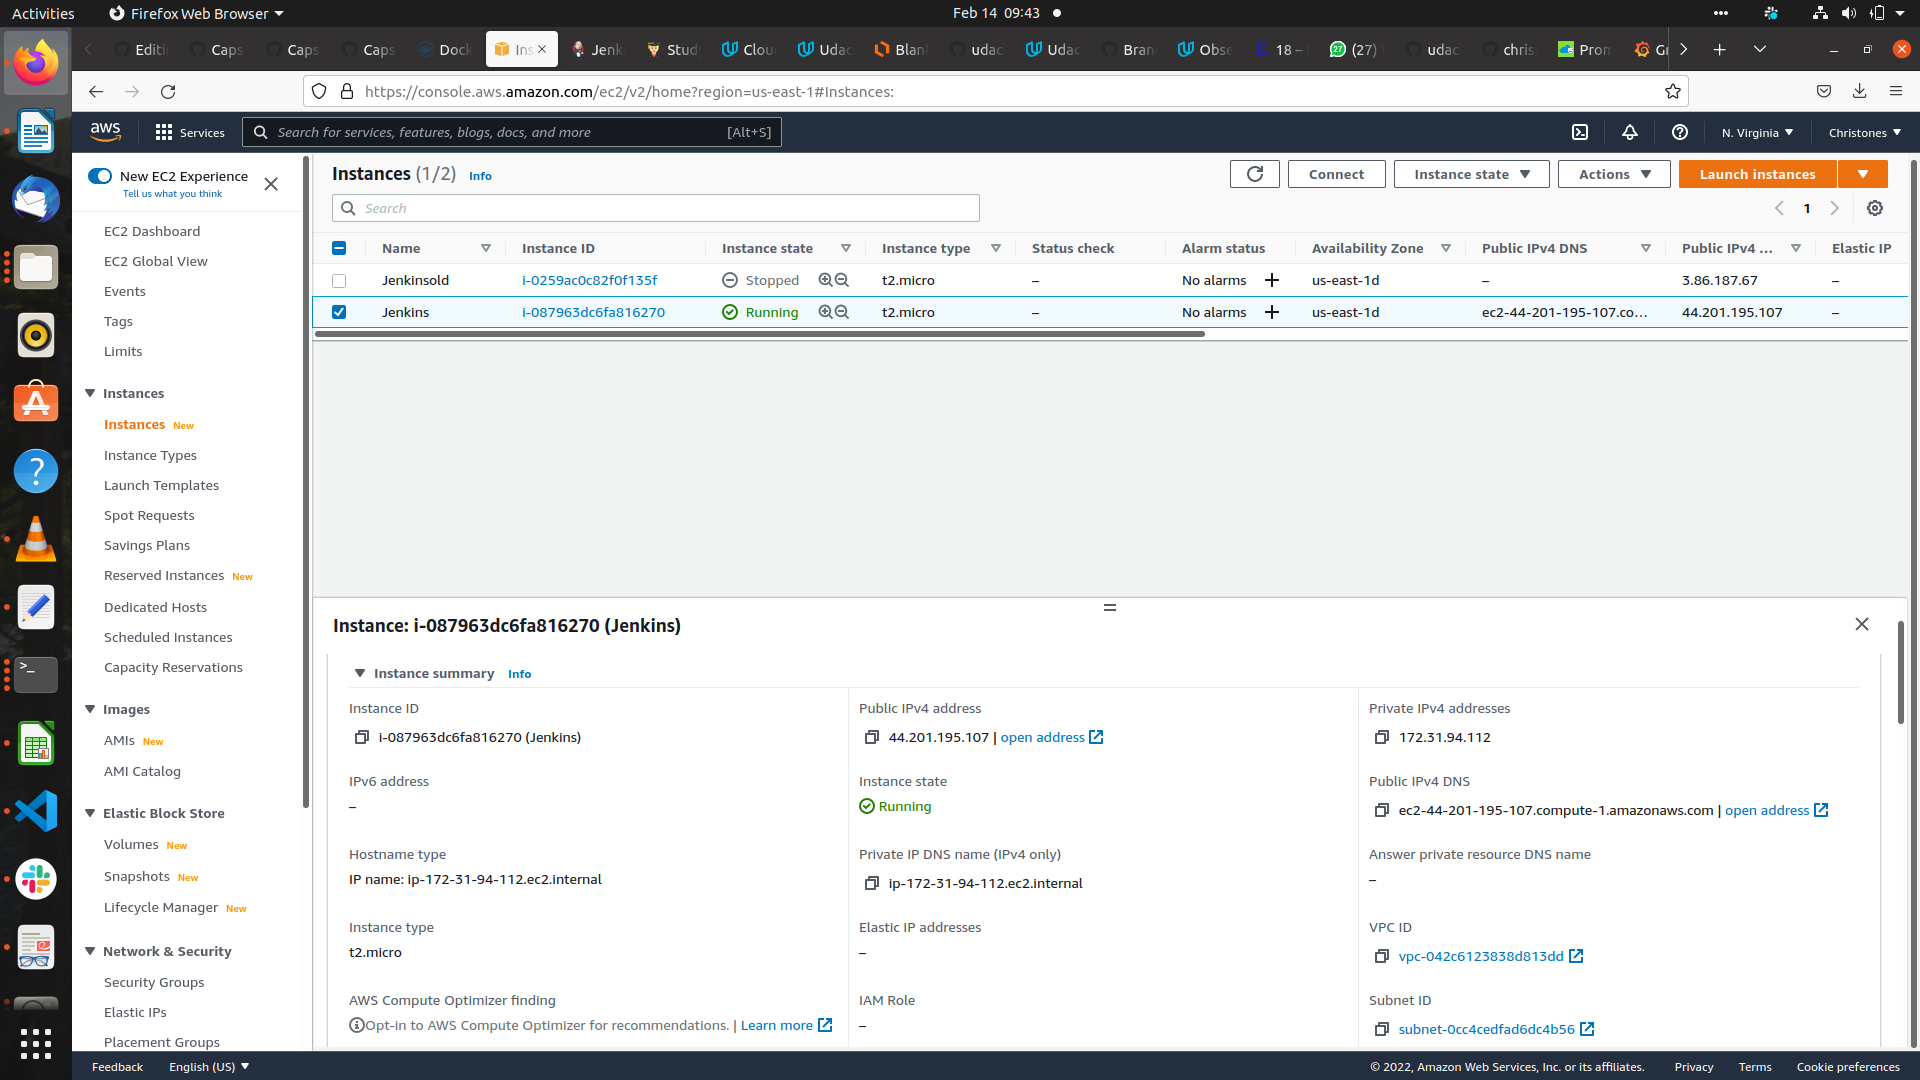This screenshot has width=1920, height=1080.
Task: Click the search magnifier icon in EC2
Action: [x=348, y=207]
